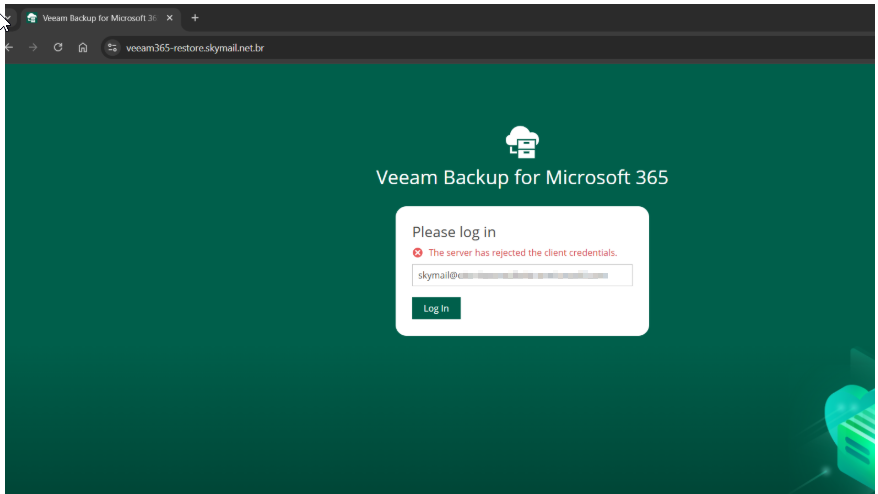Viewport: 878px width, 494px height.
Task: Open site information for the address bar
Action: [x=112, y=47]
